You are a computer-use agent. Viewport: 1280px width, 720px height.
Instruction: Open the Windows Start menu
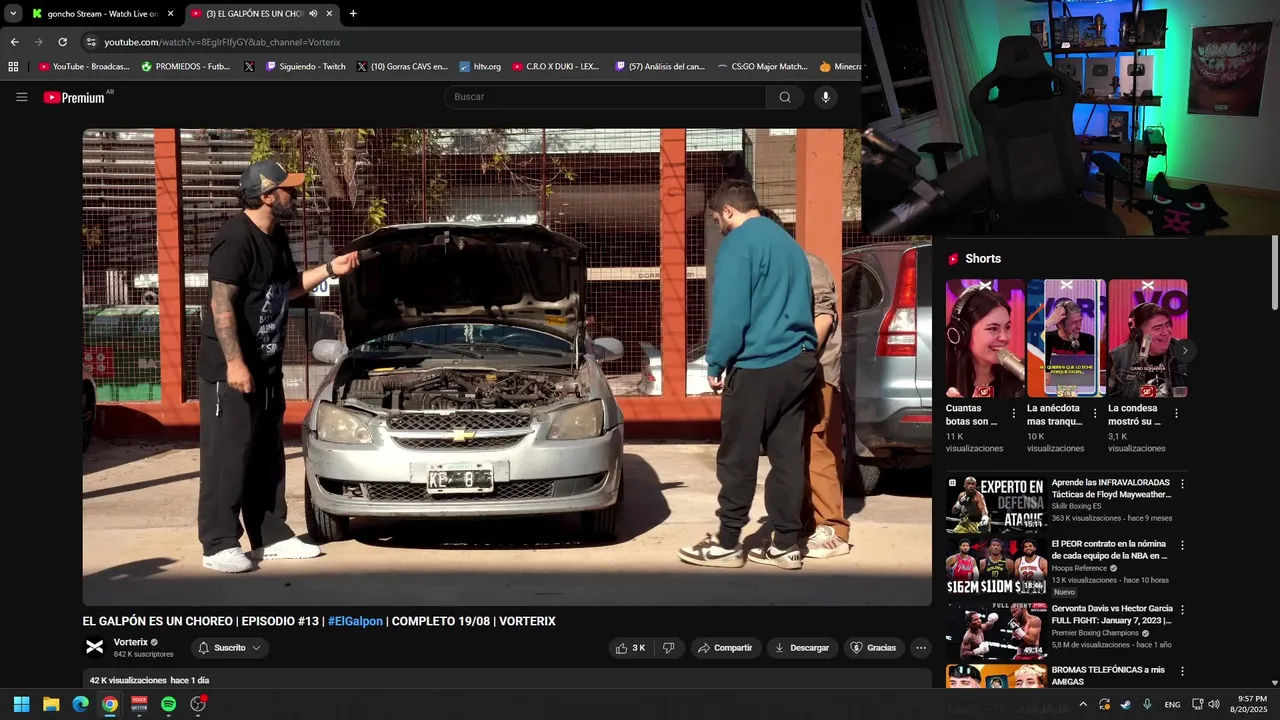point(21,704)
